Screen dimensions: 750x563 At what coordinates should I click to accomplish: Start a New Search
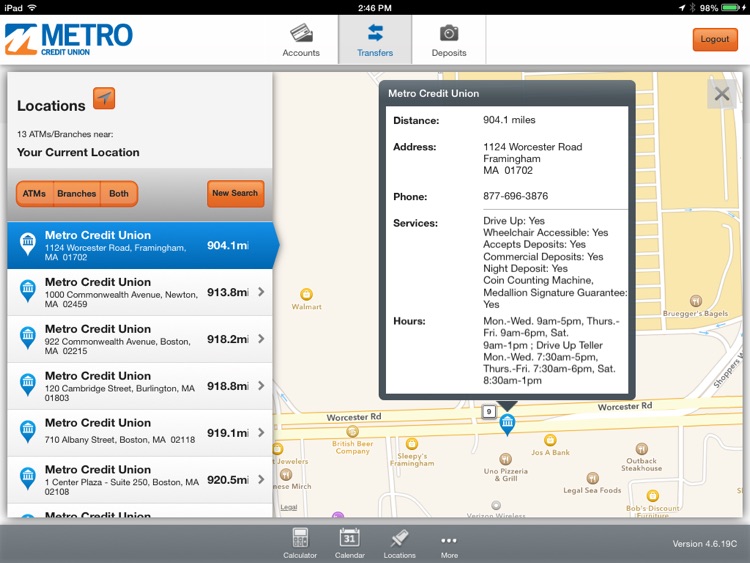235,193
